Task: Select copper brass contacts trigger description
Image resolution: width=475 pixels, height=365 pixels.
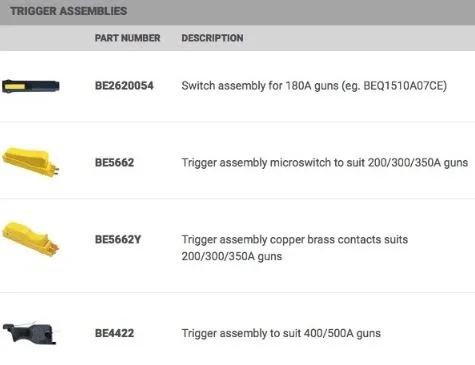Action: 295,248
